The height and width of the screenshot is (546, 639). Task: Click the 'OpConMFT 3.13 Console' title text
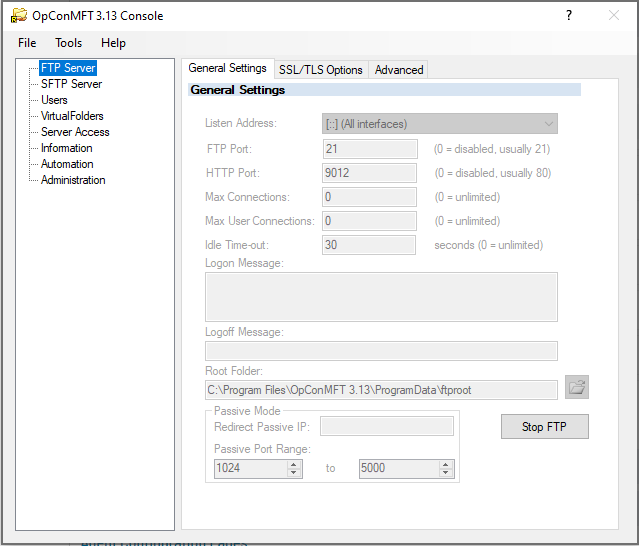click(98, 15)
